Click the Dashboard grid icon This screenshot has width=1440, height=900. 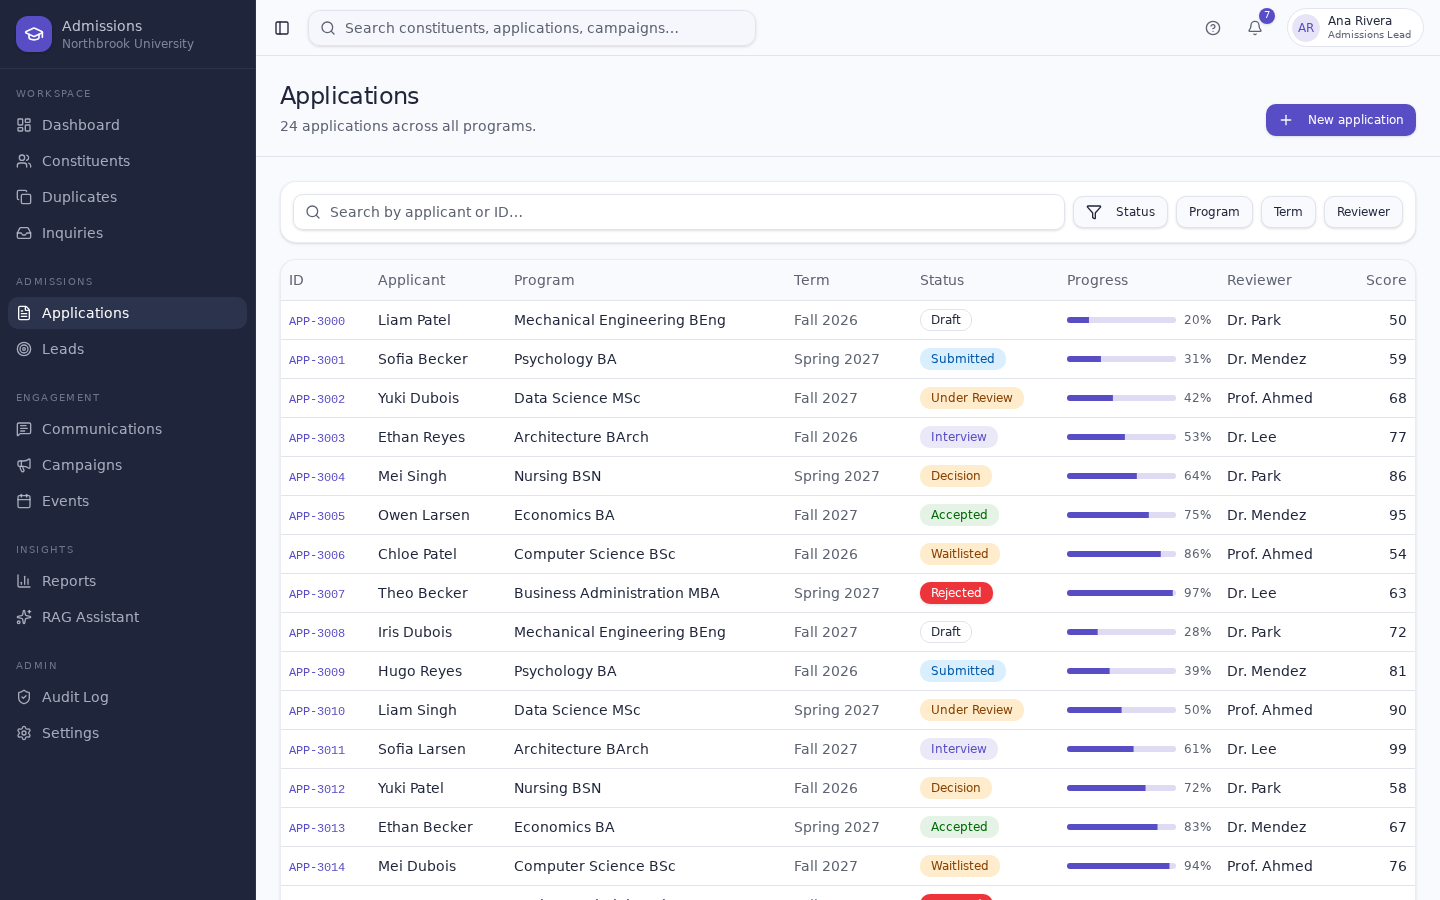[24, 125]
